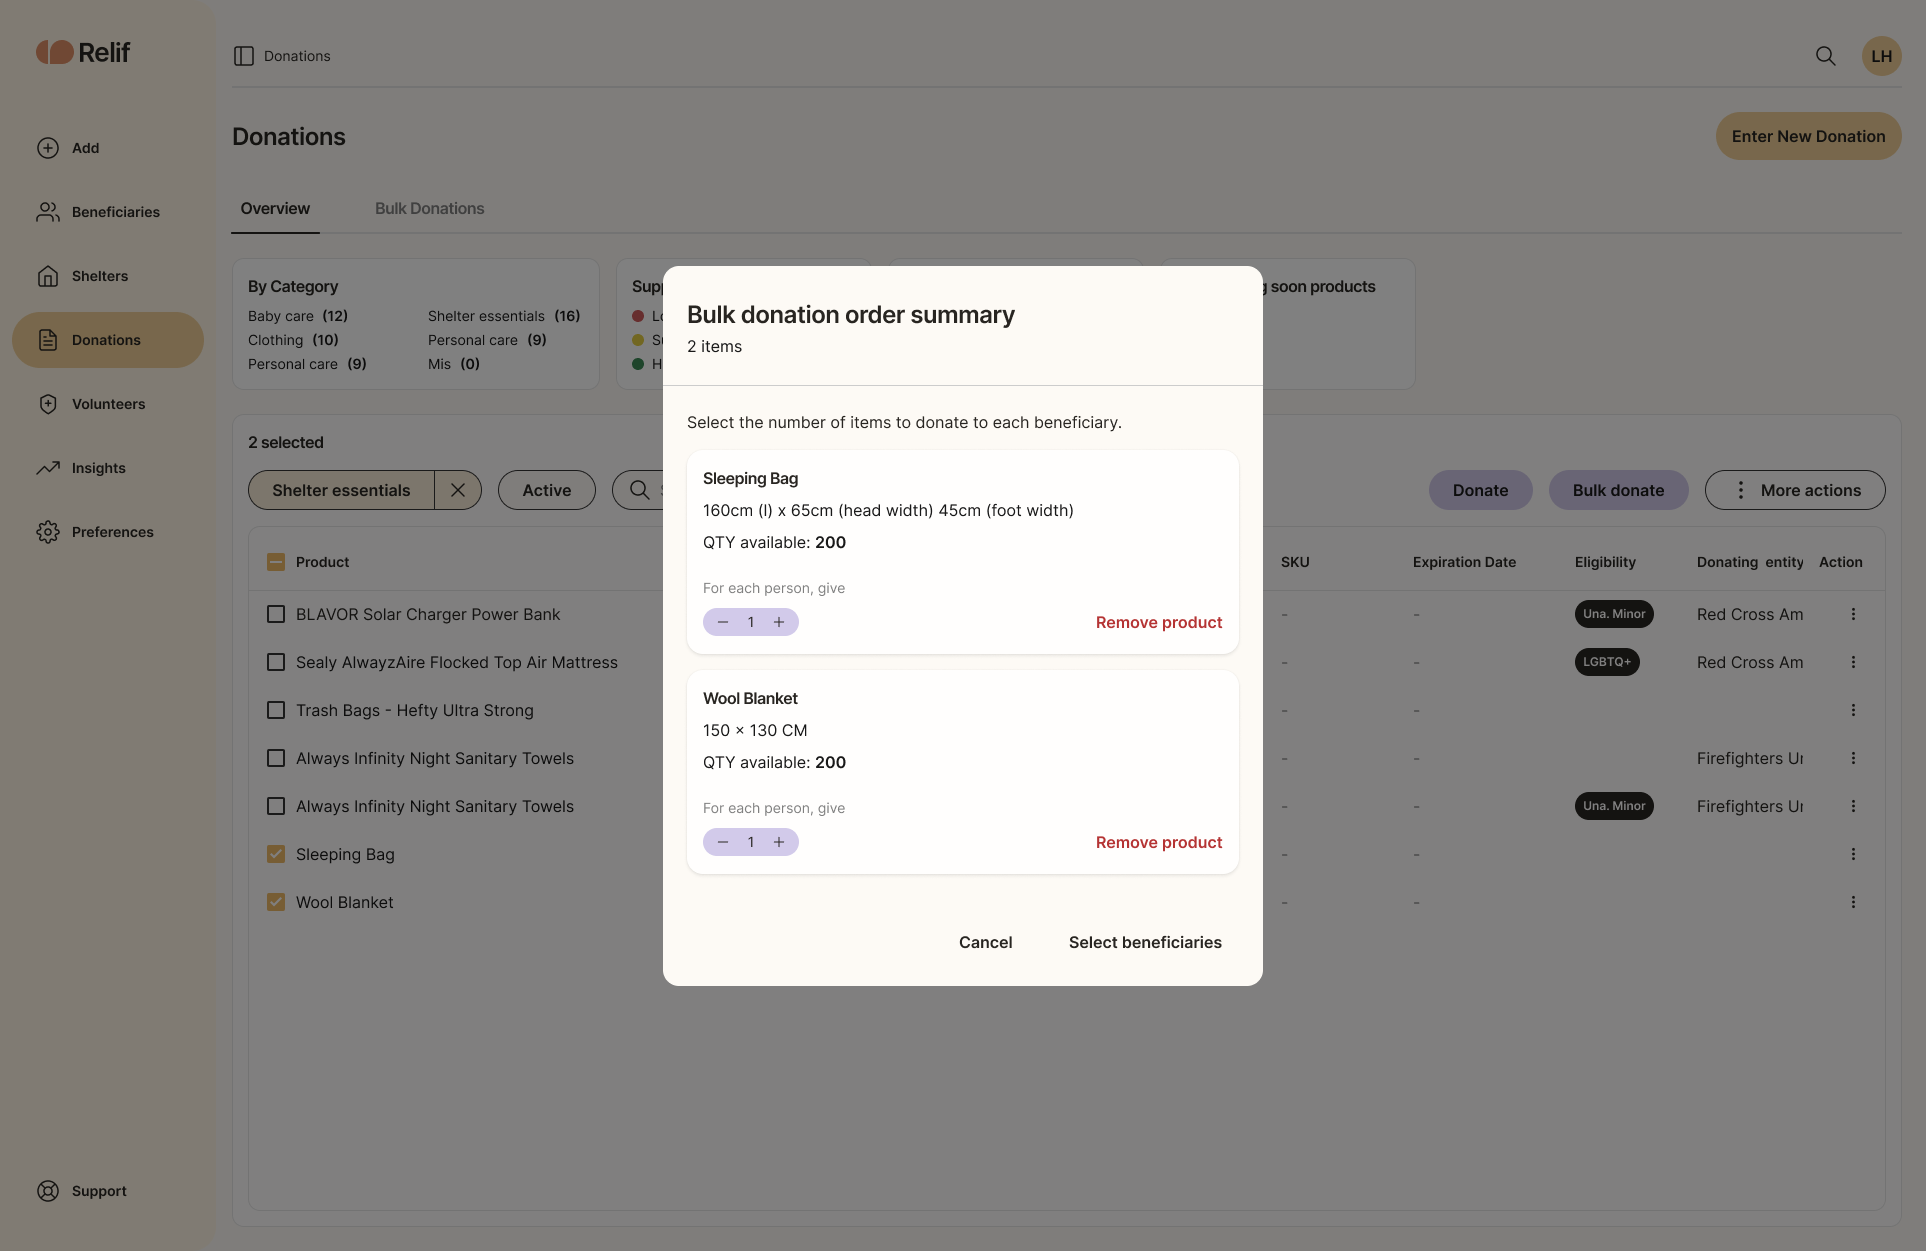Viewport: 1926px width, 1251px height.
Task: Click Enter New Donation button
Action: [1808, 136]
